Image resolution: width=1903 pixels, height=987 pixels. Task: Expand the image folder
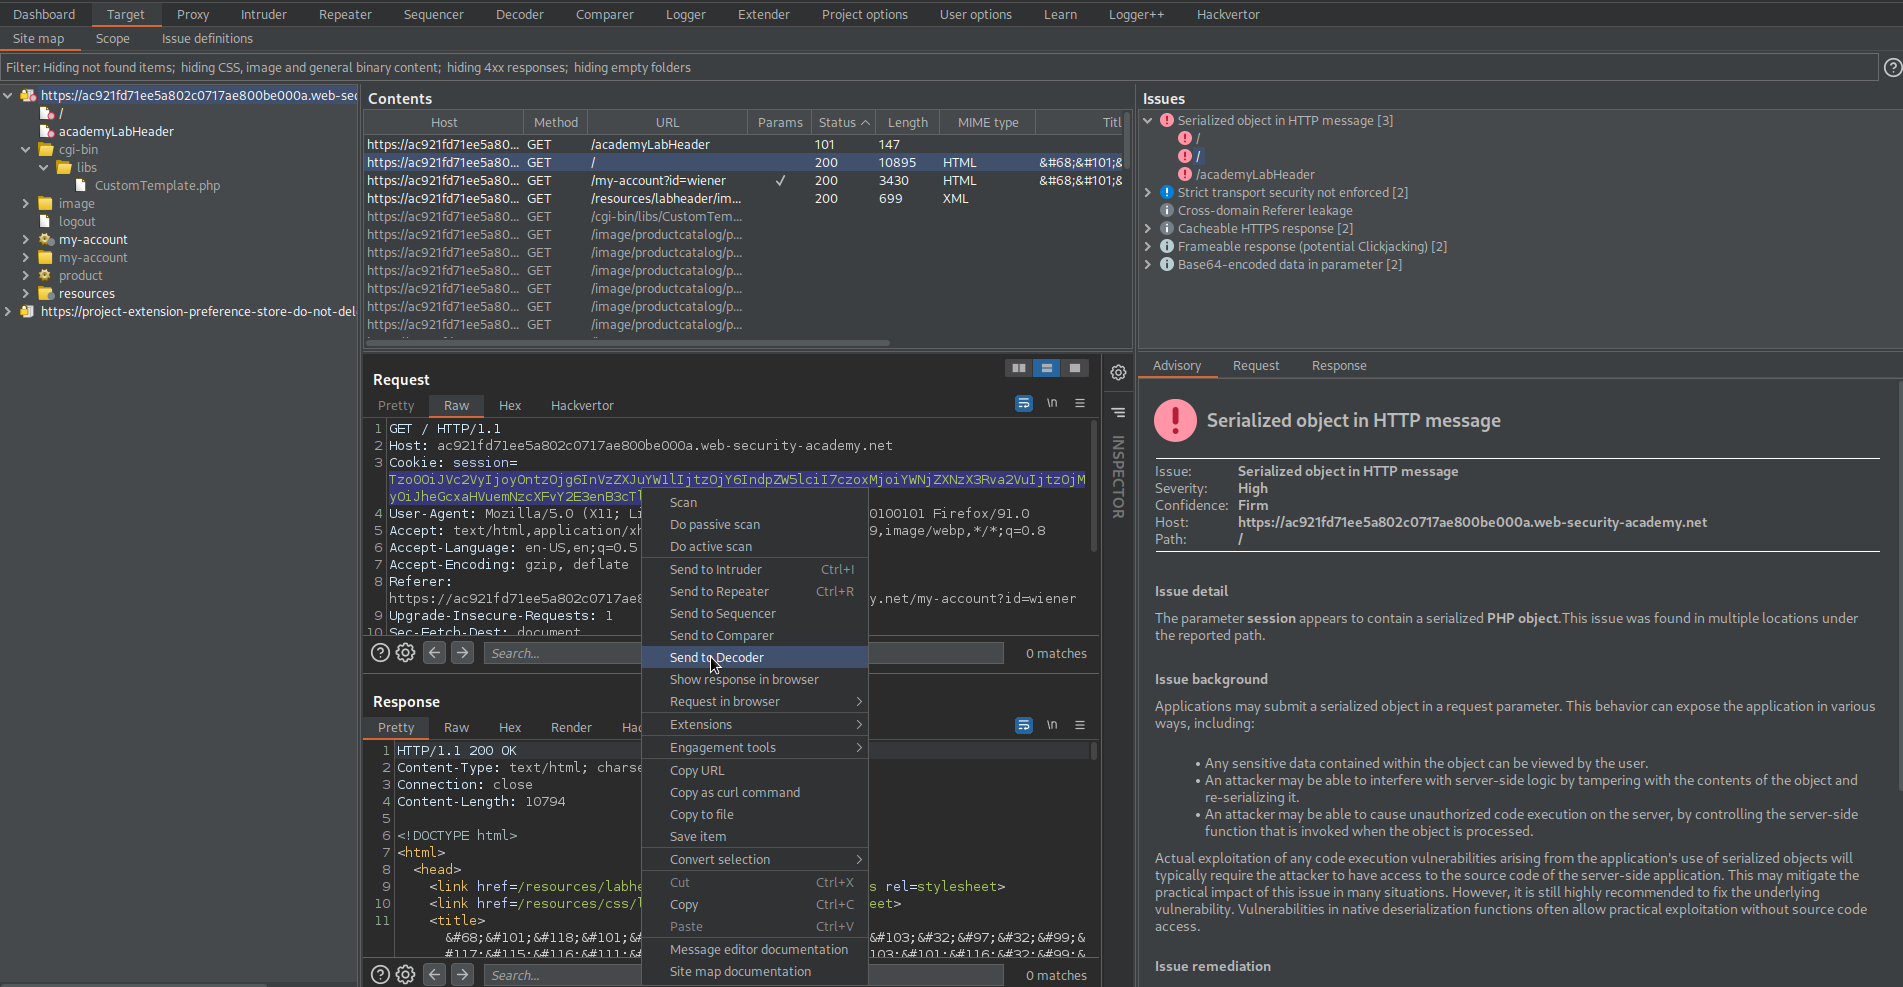tap(26, 203)
